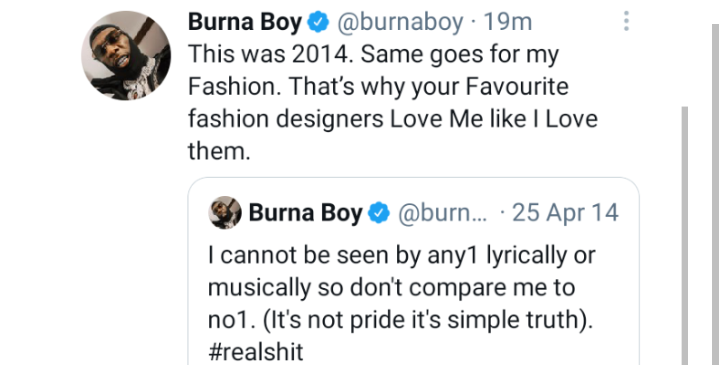Screen dimensions: 719x365
Task: Open the small avatar in the quoted tweet
Action: 225,213
